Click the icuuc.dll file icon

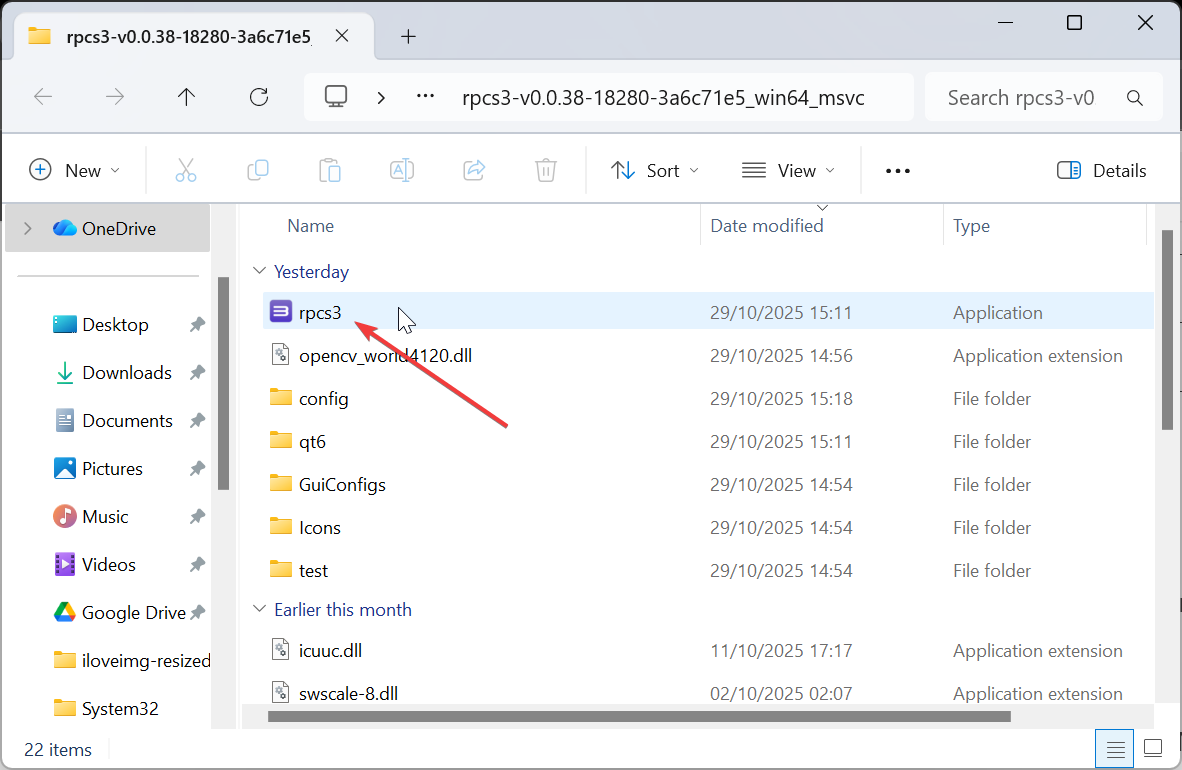pyautogui.click(x=280, y=649)
